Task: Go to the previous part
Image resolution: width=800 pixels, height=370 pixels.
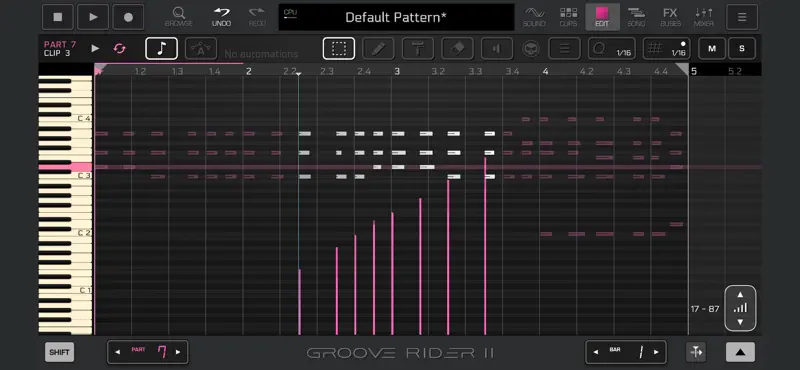Action: pyautogui.click(x=118, y=352)
